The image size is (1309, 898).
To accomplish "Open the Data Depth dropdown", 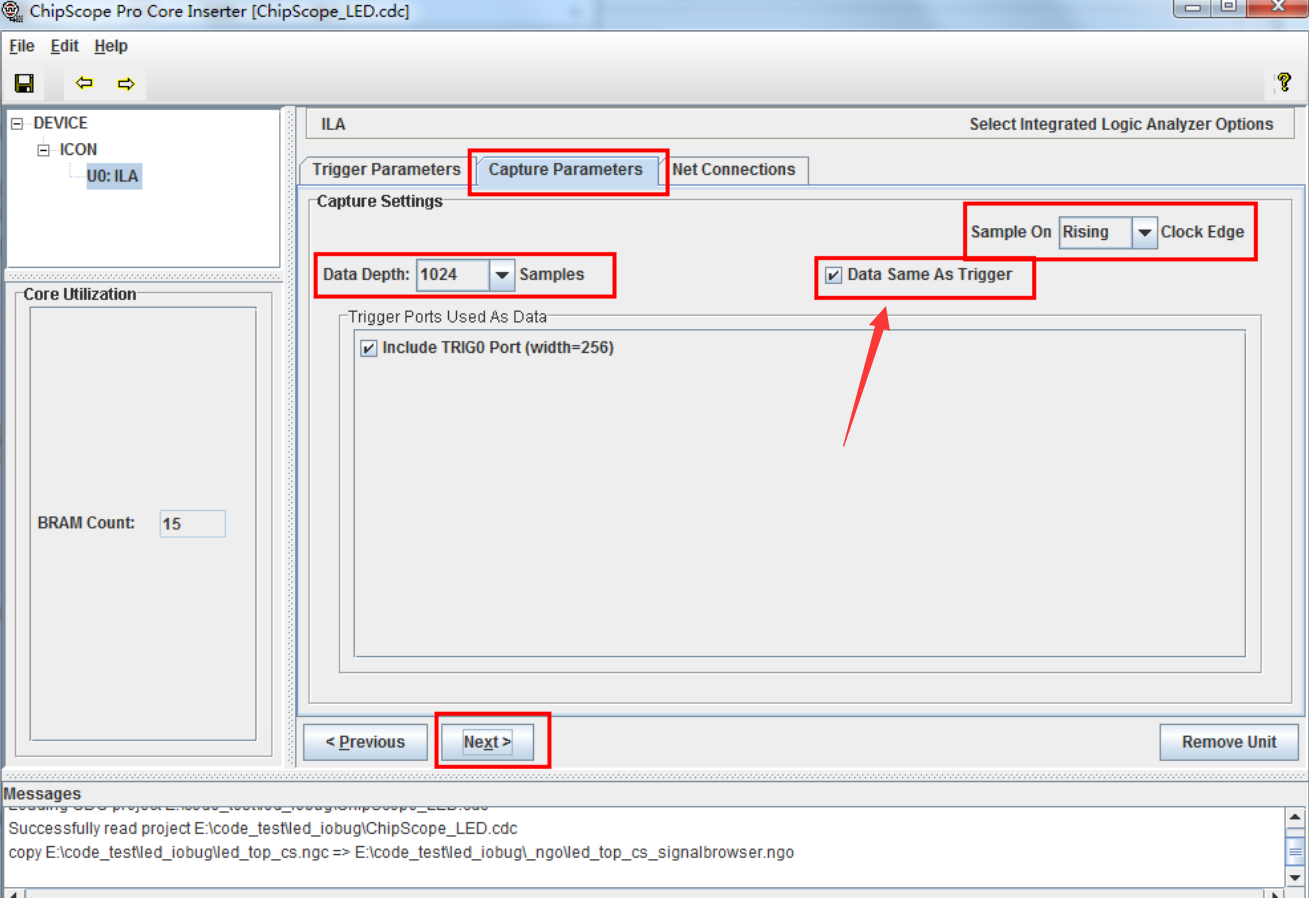I will [502, 274].
